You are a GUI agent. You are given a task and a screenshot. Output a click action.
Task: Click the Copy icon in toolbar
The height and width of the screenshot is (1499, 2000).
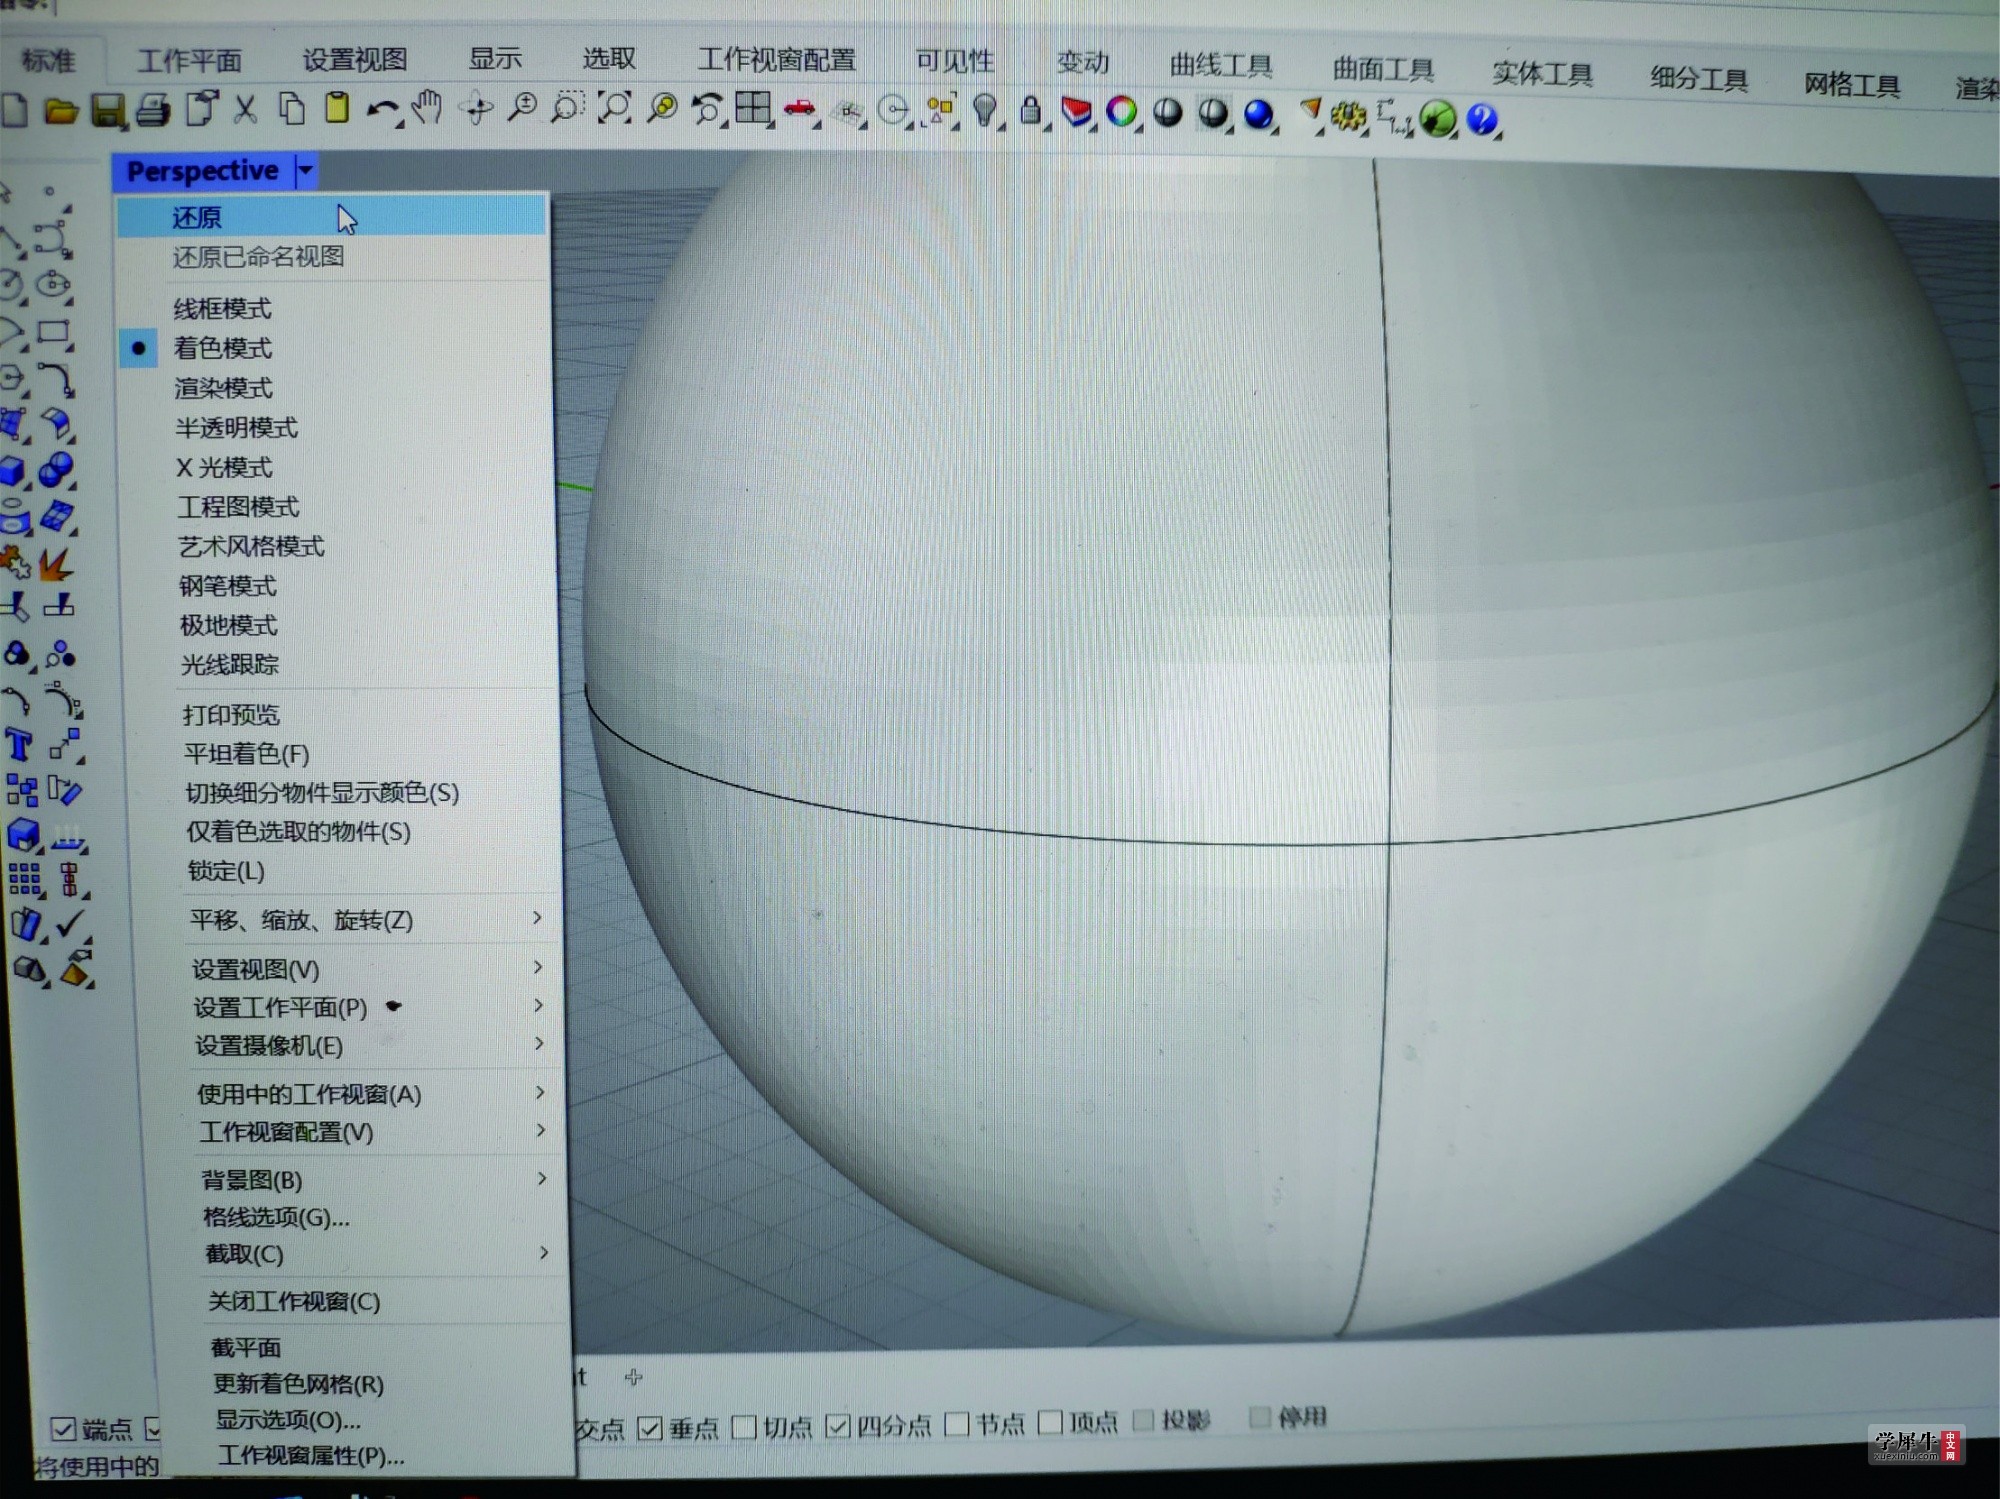tap(292, 107)
